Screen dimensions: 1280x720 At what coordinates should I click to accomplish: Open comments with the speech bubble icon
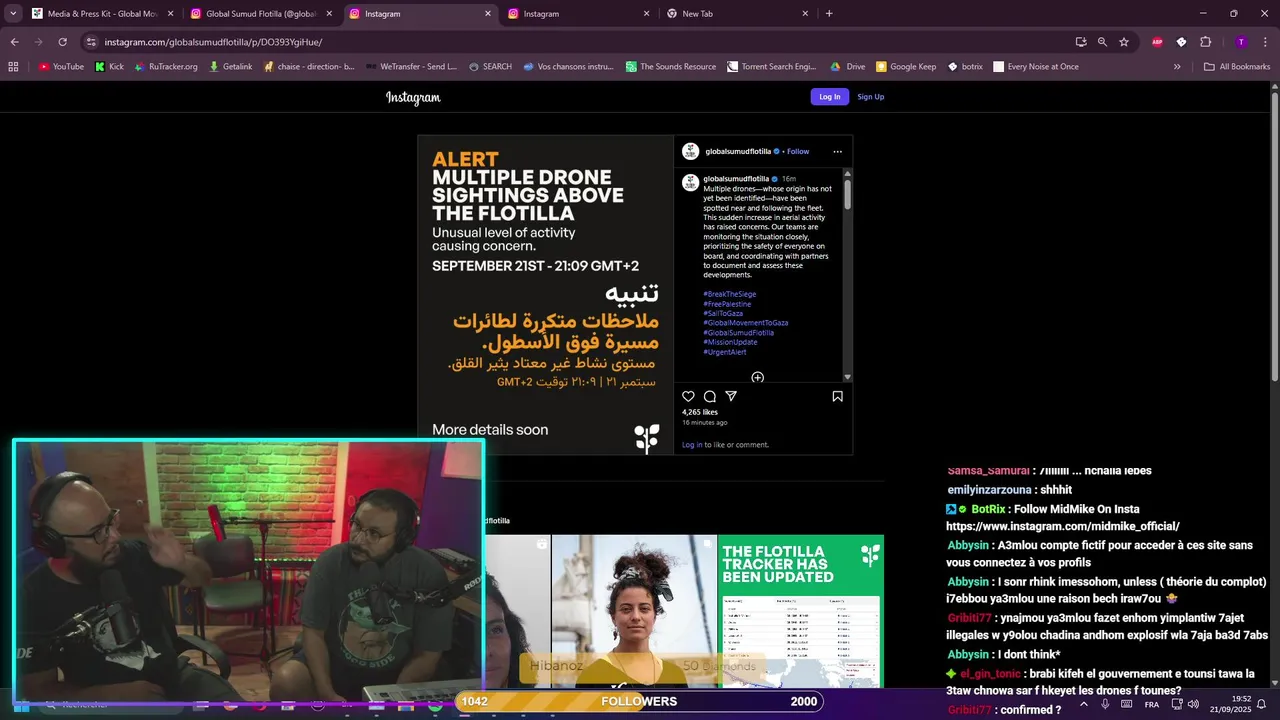[x=710, y=397]
